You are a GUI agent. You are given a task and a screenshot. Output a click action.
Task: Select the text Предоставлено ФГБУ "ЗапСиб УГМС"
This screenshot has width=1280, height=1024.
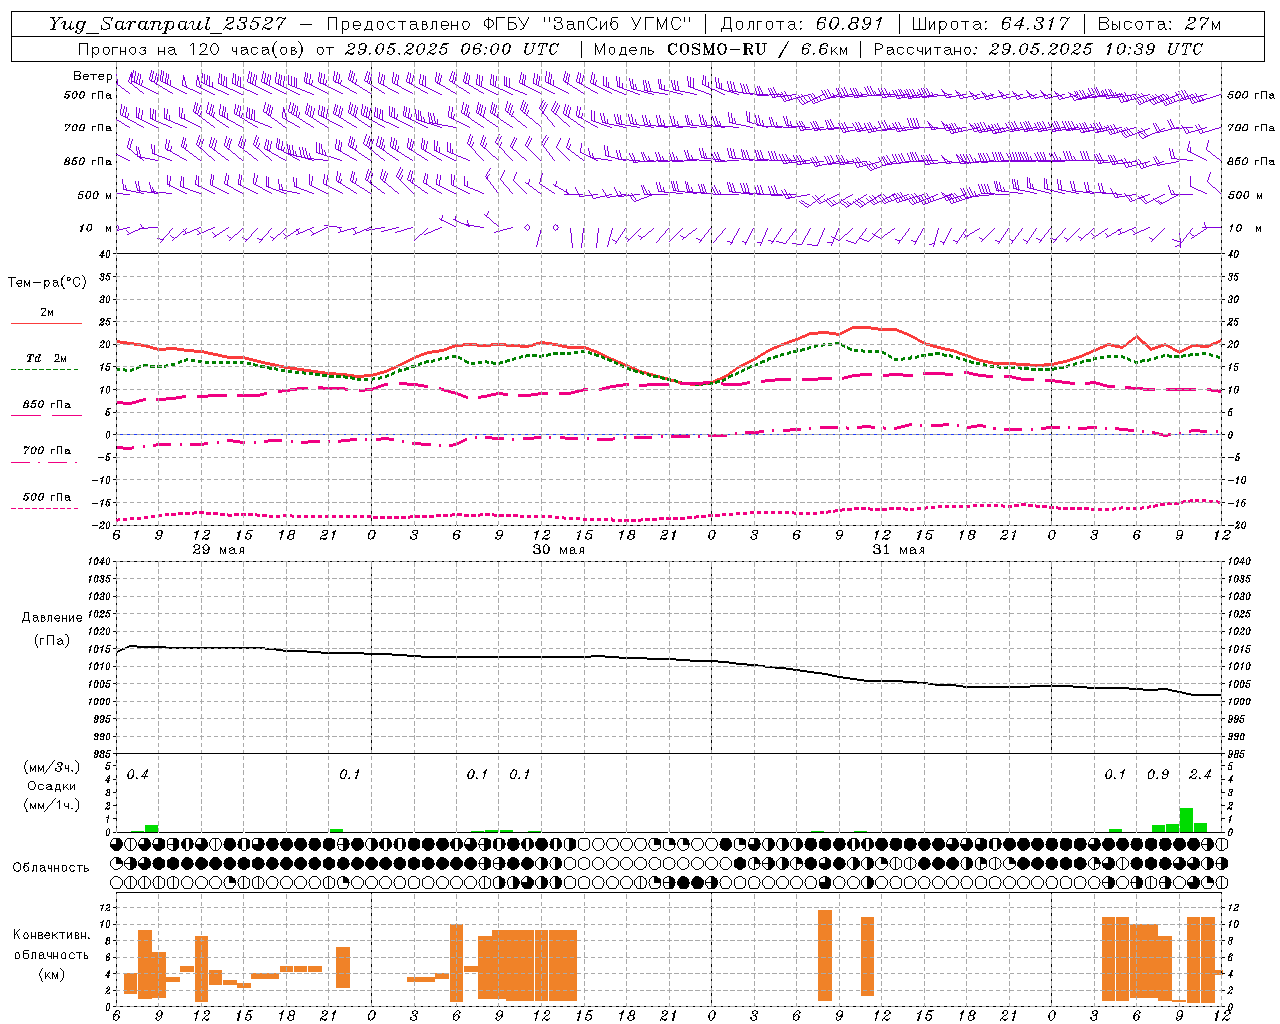[x=509, y=24]
